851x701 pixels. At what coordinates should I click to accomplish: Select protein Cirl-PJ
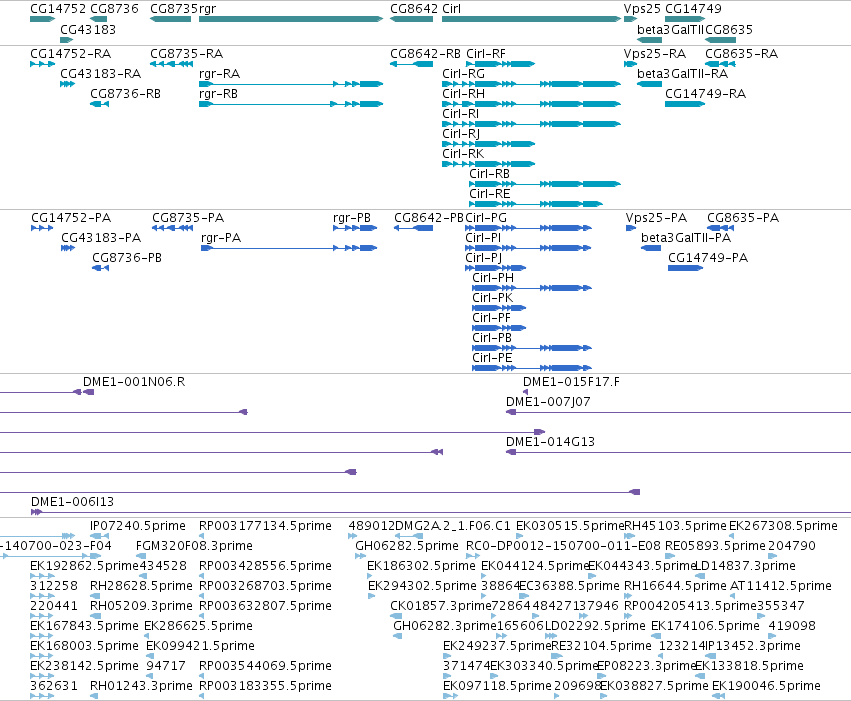(483, 258)
